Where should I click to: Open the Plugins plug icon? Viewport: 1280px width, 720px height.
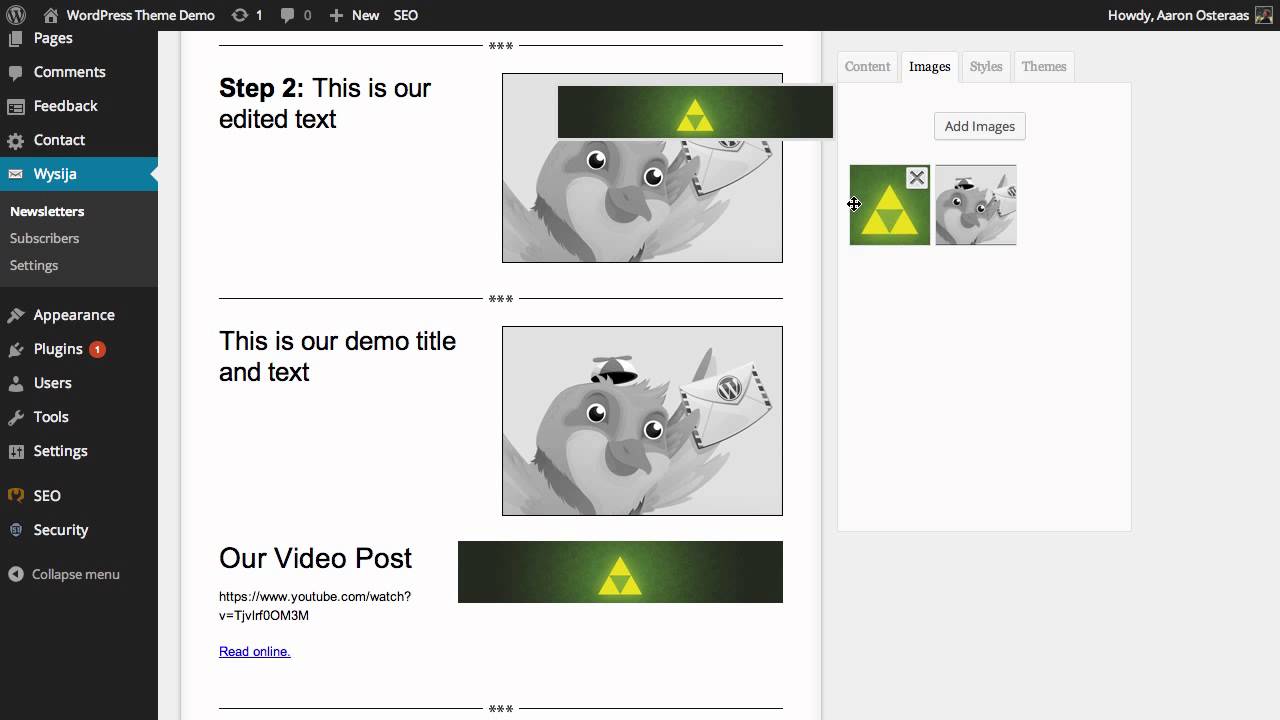(x=15, y=348)
